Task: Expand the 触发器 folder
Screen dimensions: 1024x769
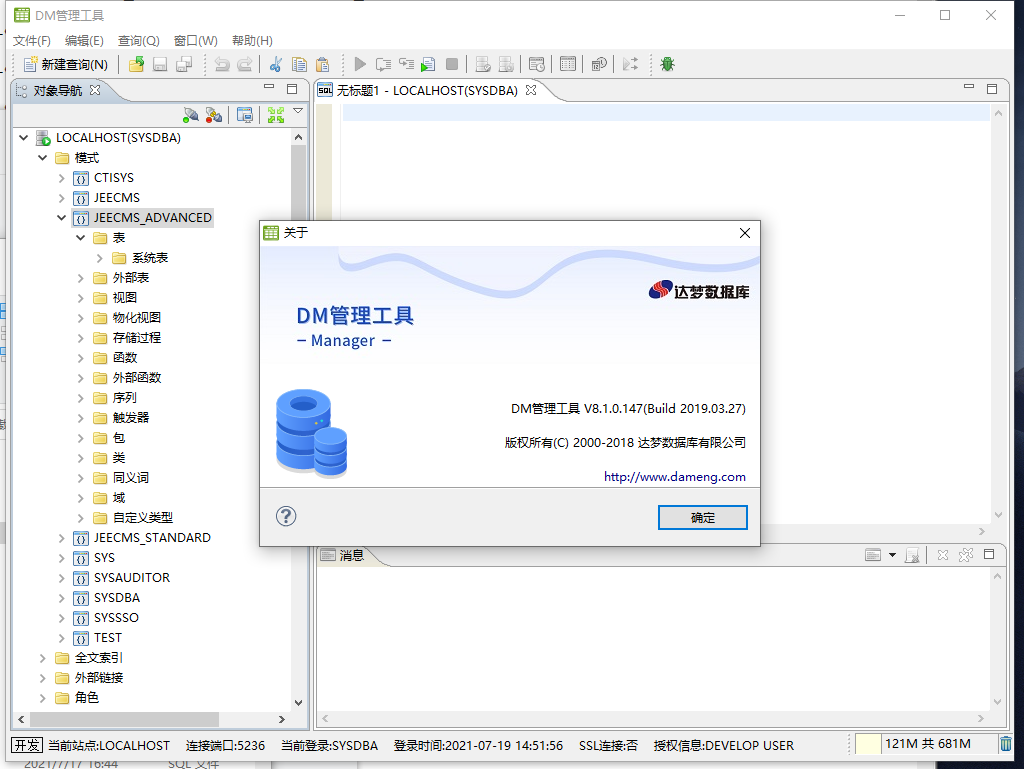Action: (x=80, y=418)
